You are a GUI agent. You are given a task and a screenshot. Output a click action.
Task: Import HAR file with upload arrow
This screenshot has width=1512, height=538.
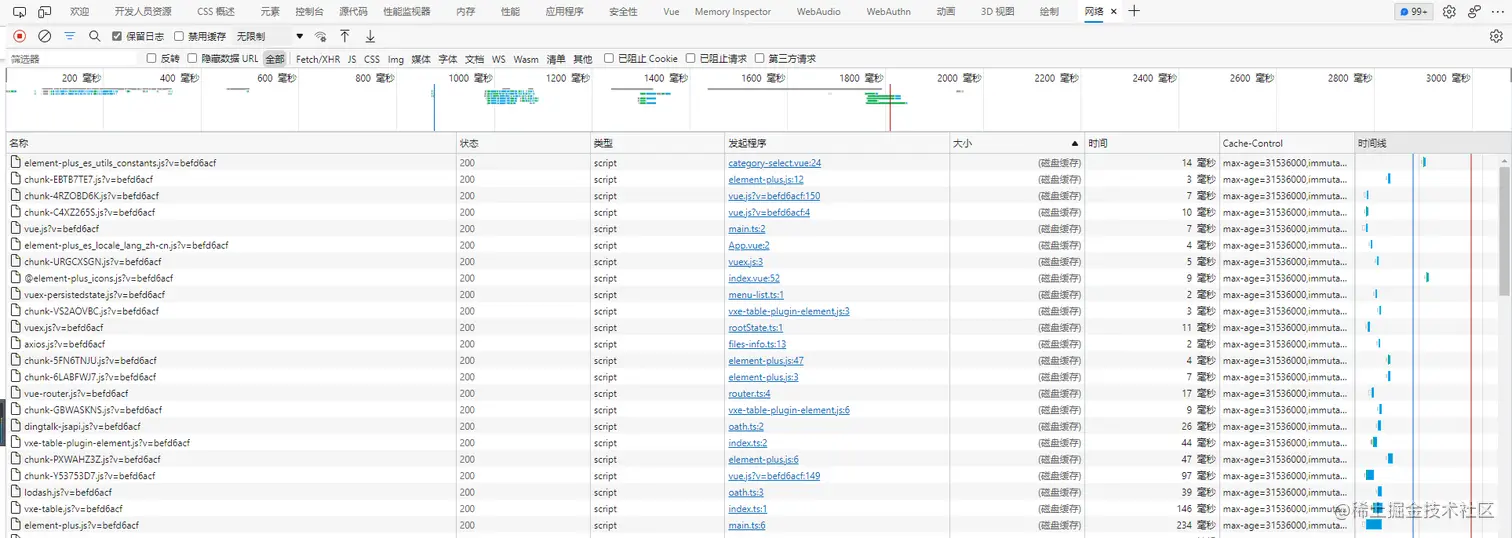(x=345, y=36)
